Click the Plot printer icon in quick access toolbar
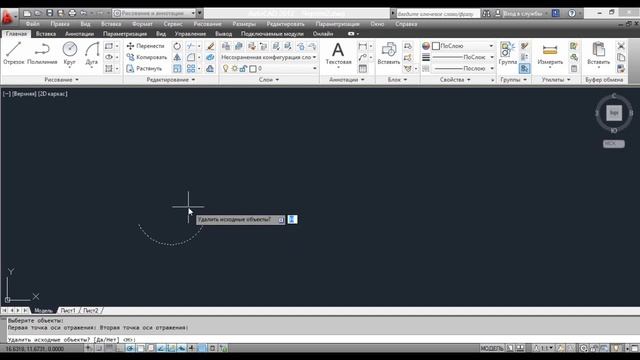The image size is (640, 360). pos(72,13)
